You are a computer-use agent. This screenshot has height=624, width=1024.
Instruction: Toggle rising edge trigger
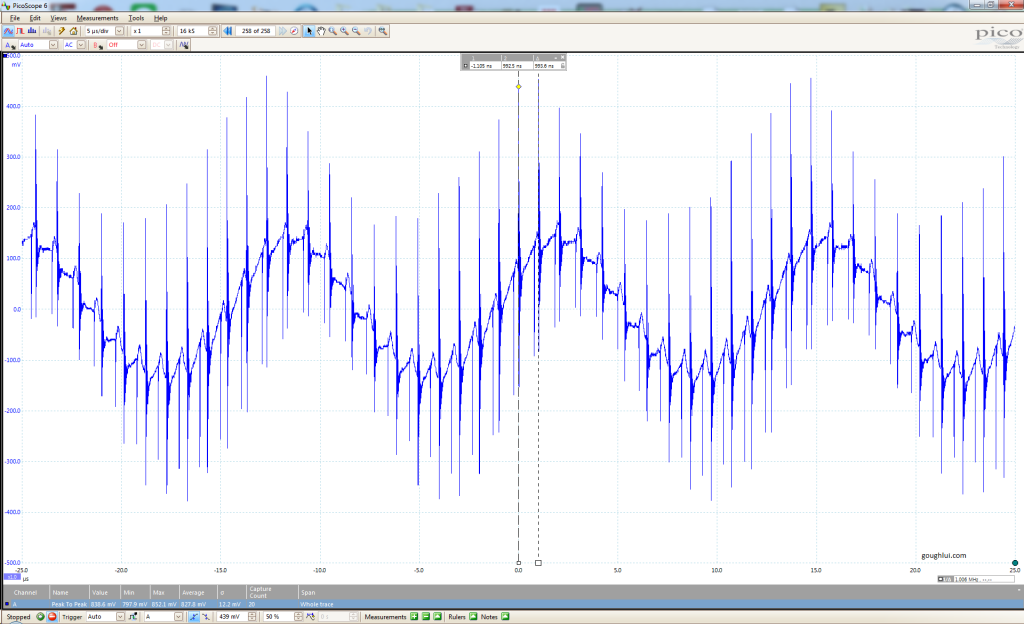click(194, 617)
